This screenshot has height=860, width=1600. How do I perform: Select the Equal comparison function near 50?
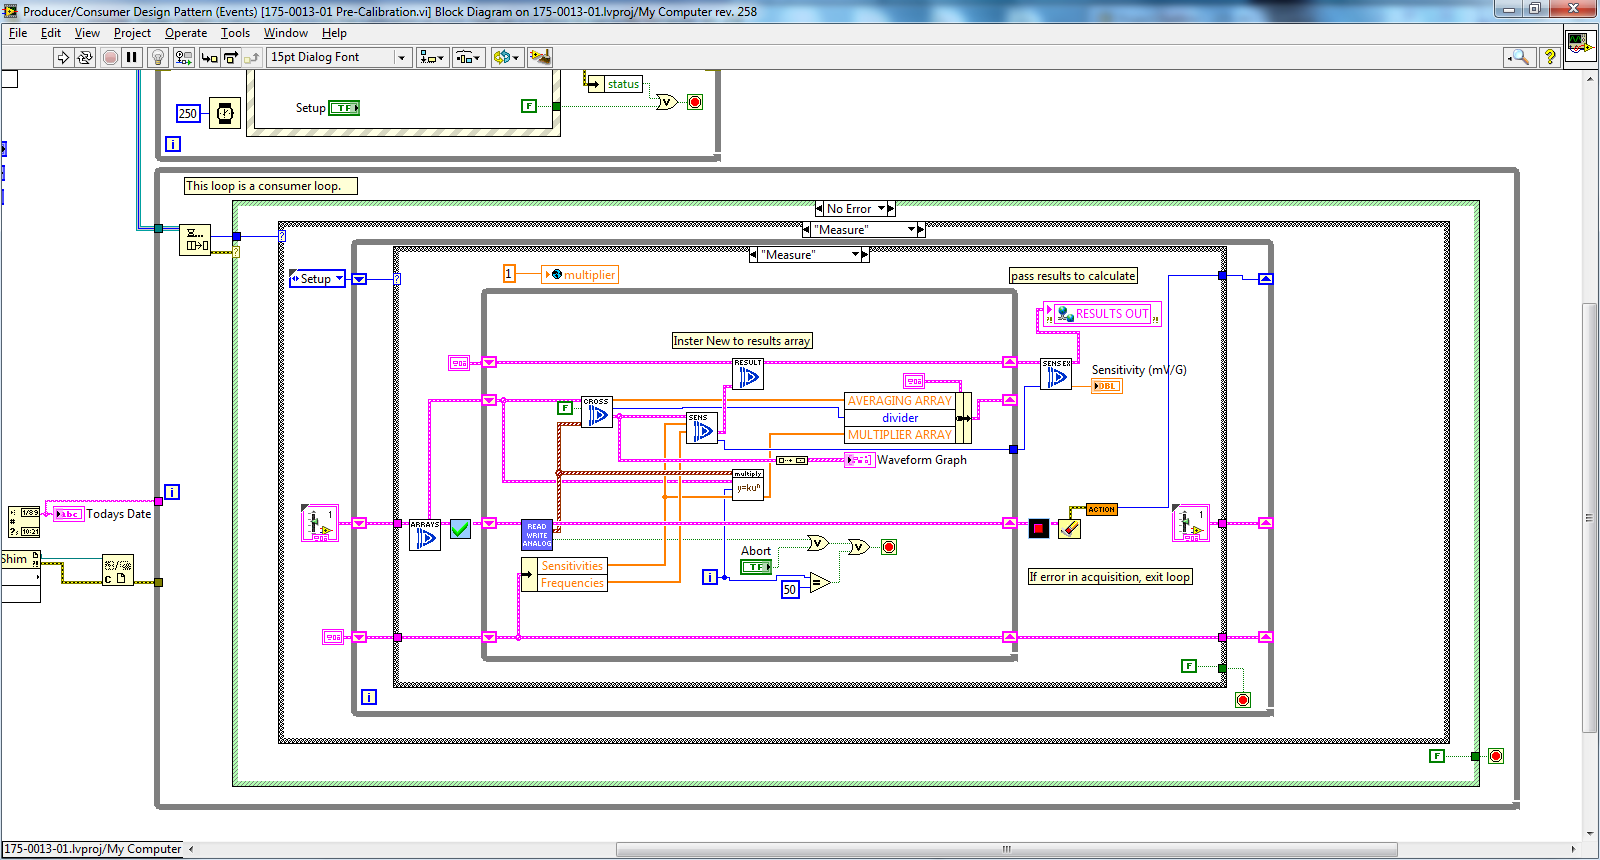click(820, 582)
